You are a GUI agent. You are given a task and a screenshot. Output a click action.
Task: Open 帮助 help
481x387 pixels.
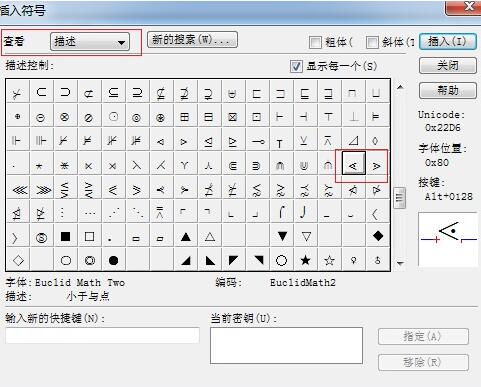tap(447, 90)
